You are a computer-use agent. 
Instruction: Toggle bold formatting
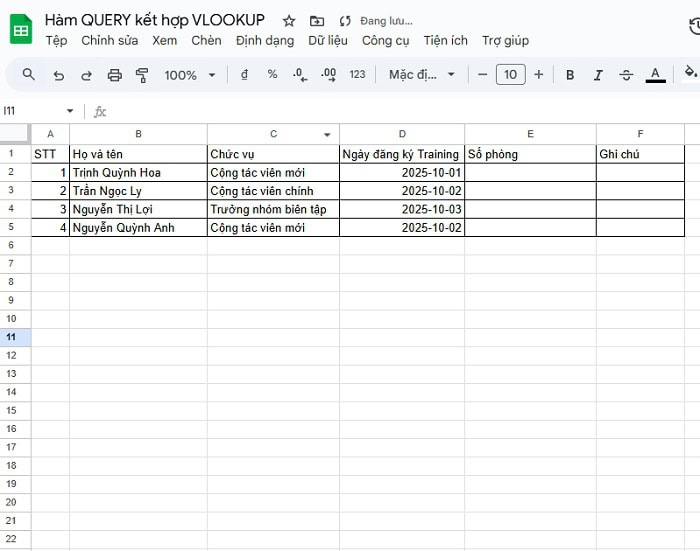pyautogui.click(x=570, y=75)
